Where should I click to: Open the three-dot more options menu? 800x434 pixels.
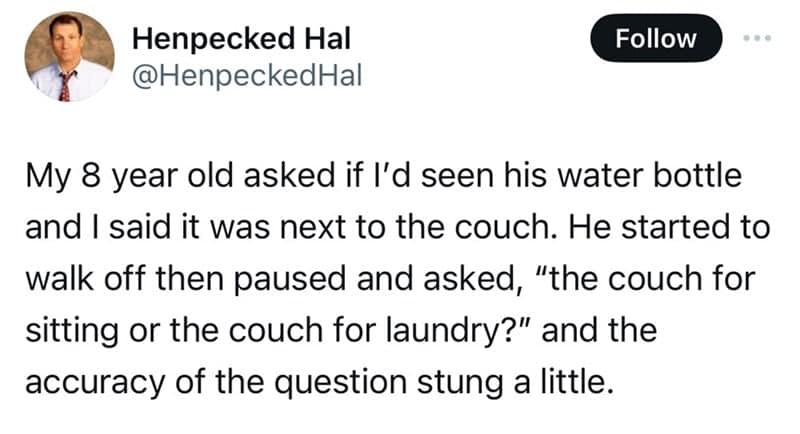[755, 40]
